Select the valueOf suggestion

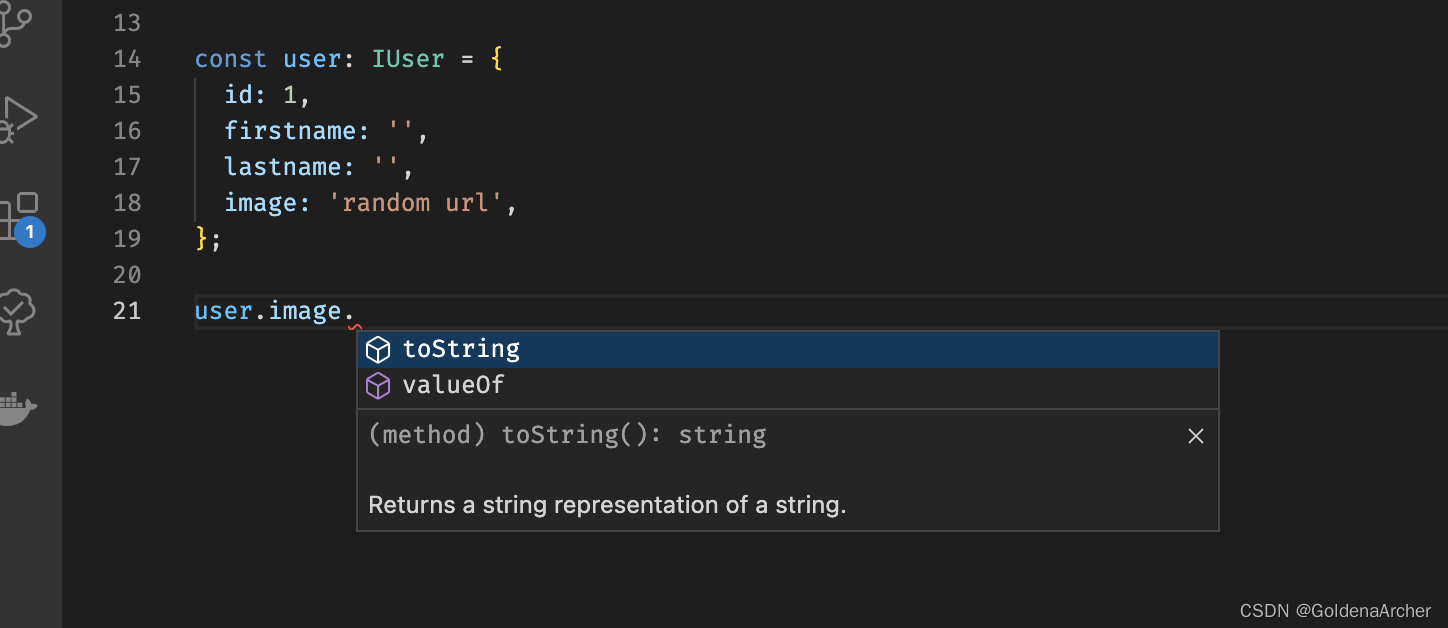click(788, 385)
